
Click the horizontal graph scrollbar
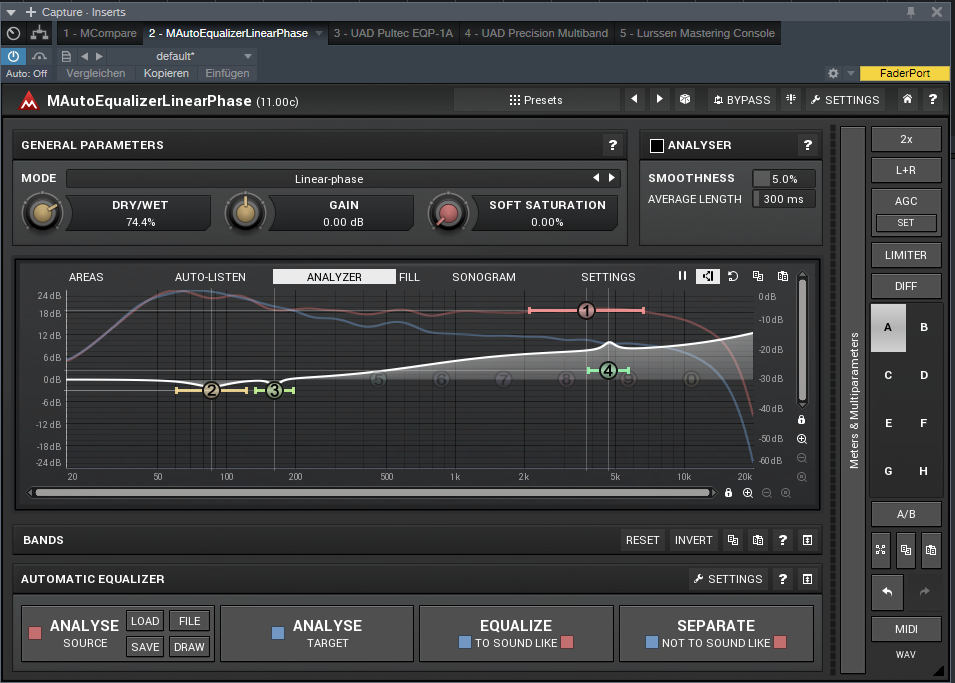[x=372, y=492]
